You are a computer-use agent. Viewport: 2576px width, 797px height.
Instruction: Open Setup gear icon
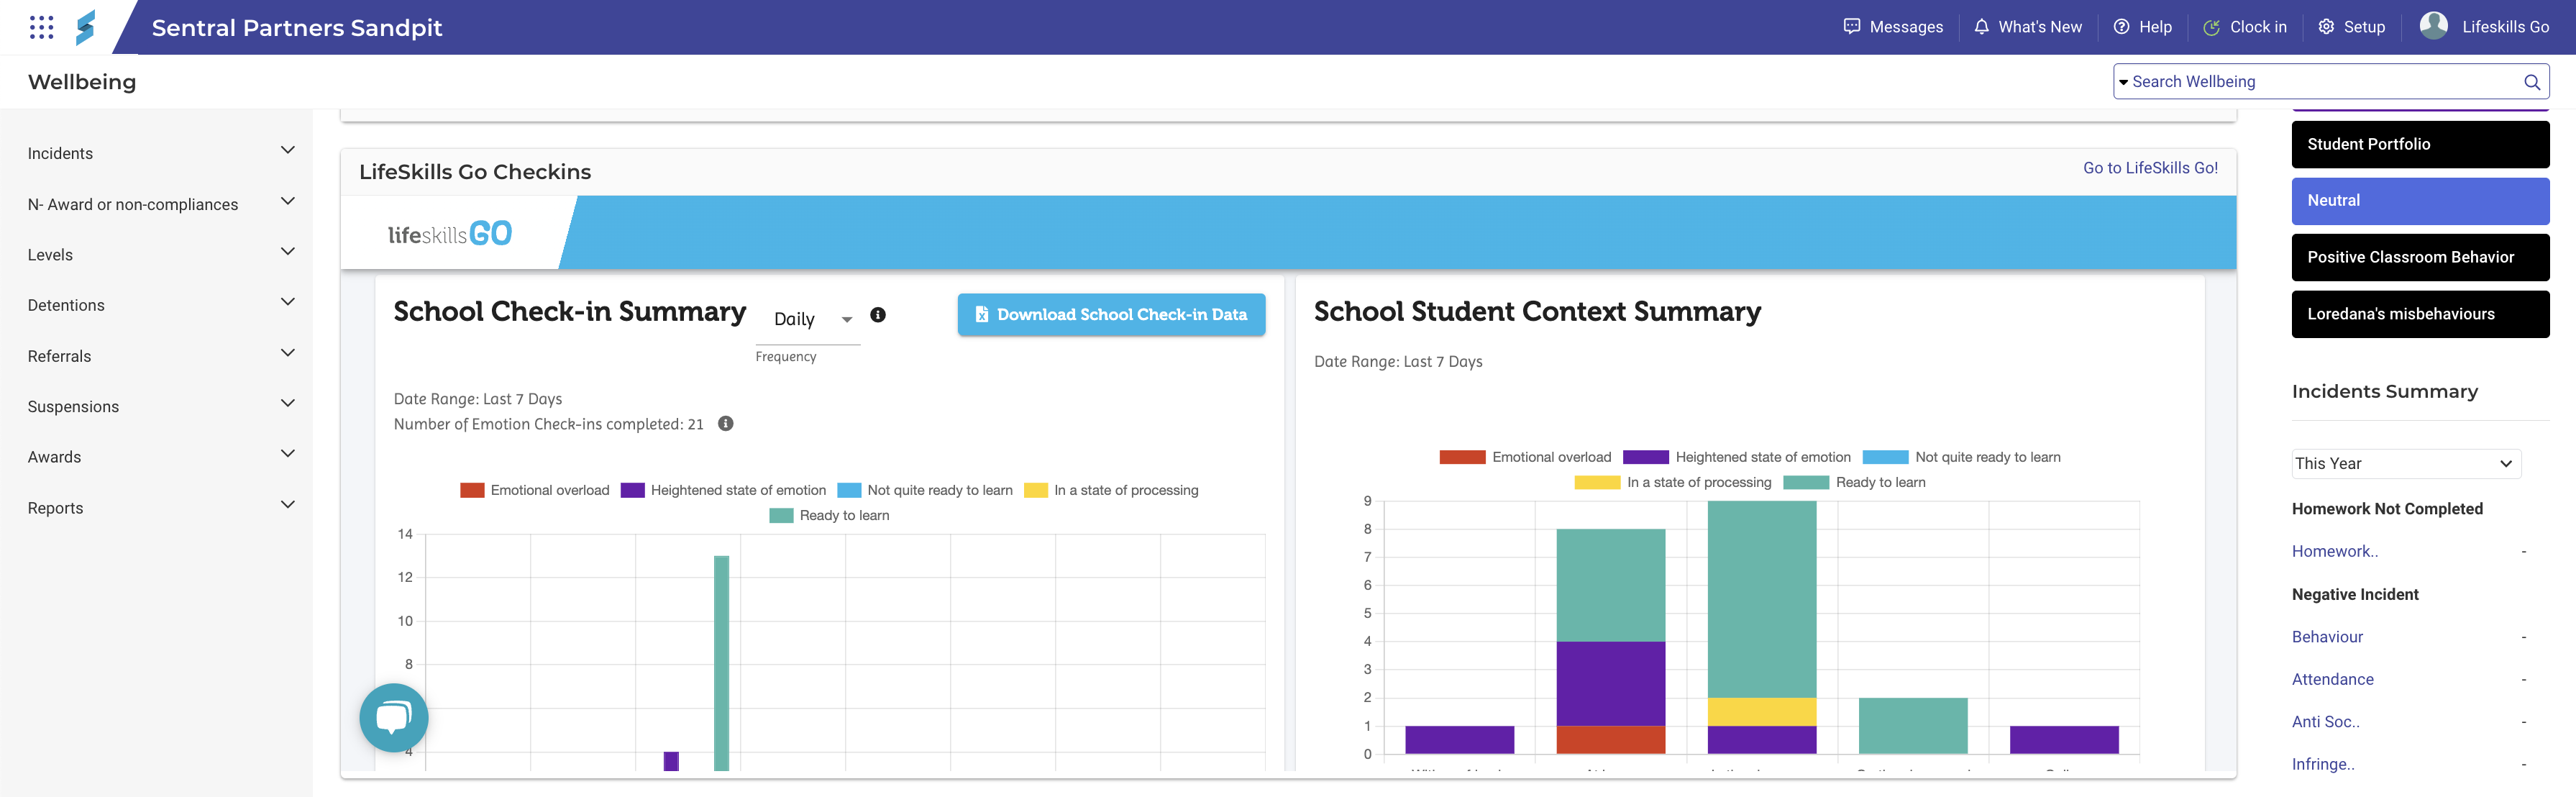pos(2326,27)
